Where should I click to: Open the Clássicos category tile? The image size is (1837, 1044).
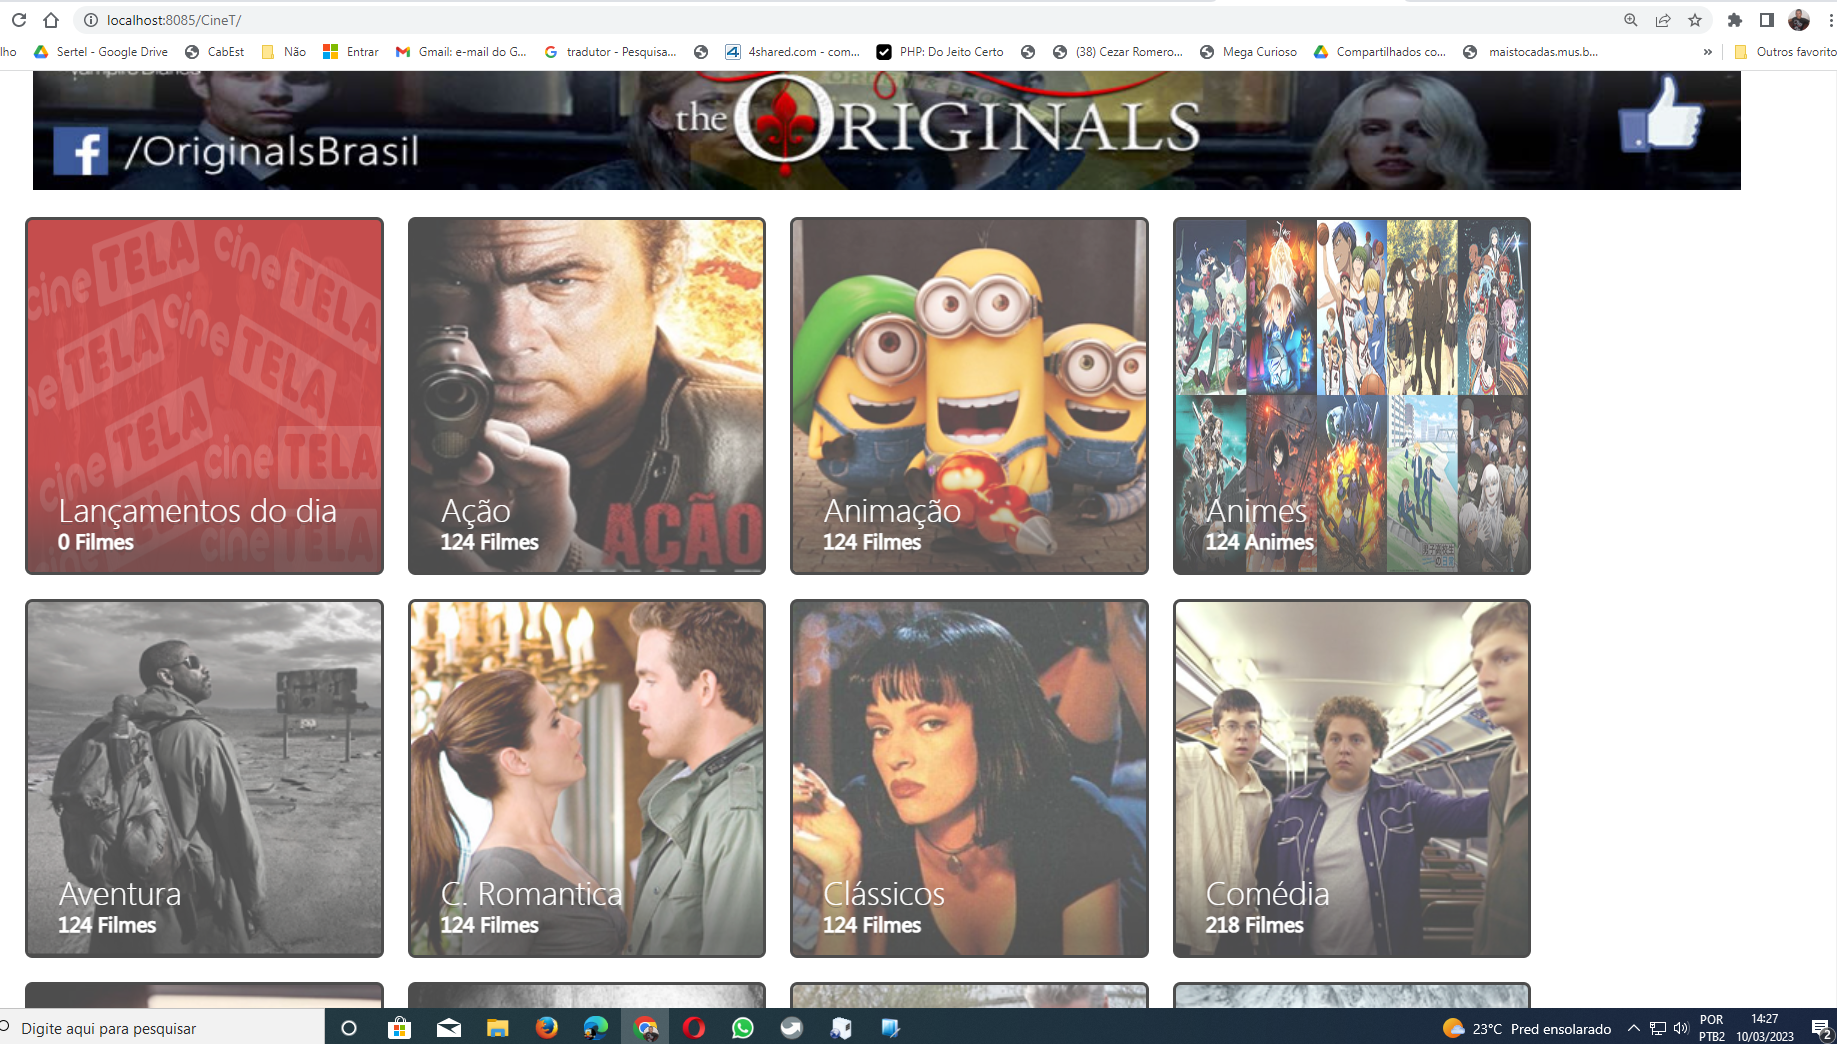pos(969,778)
